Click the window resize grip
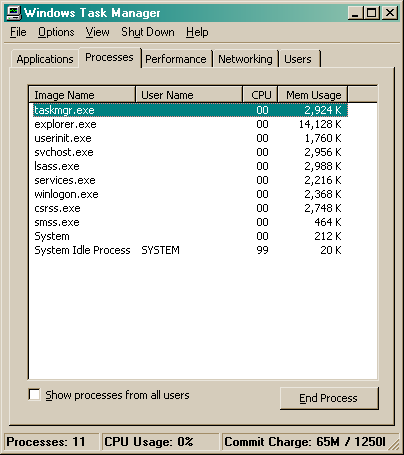 (394, 444)
